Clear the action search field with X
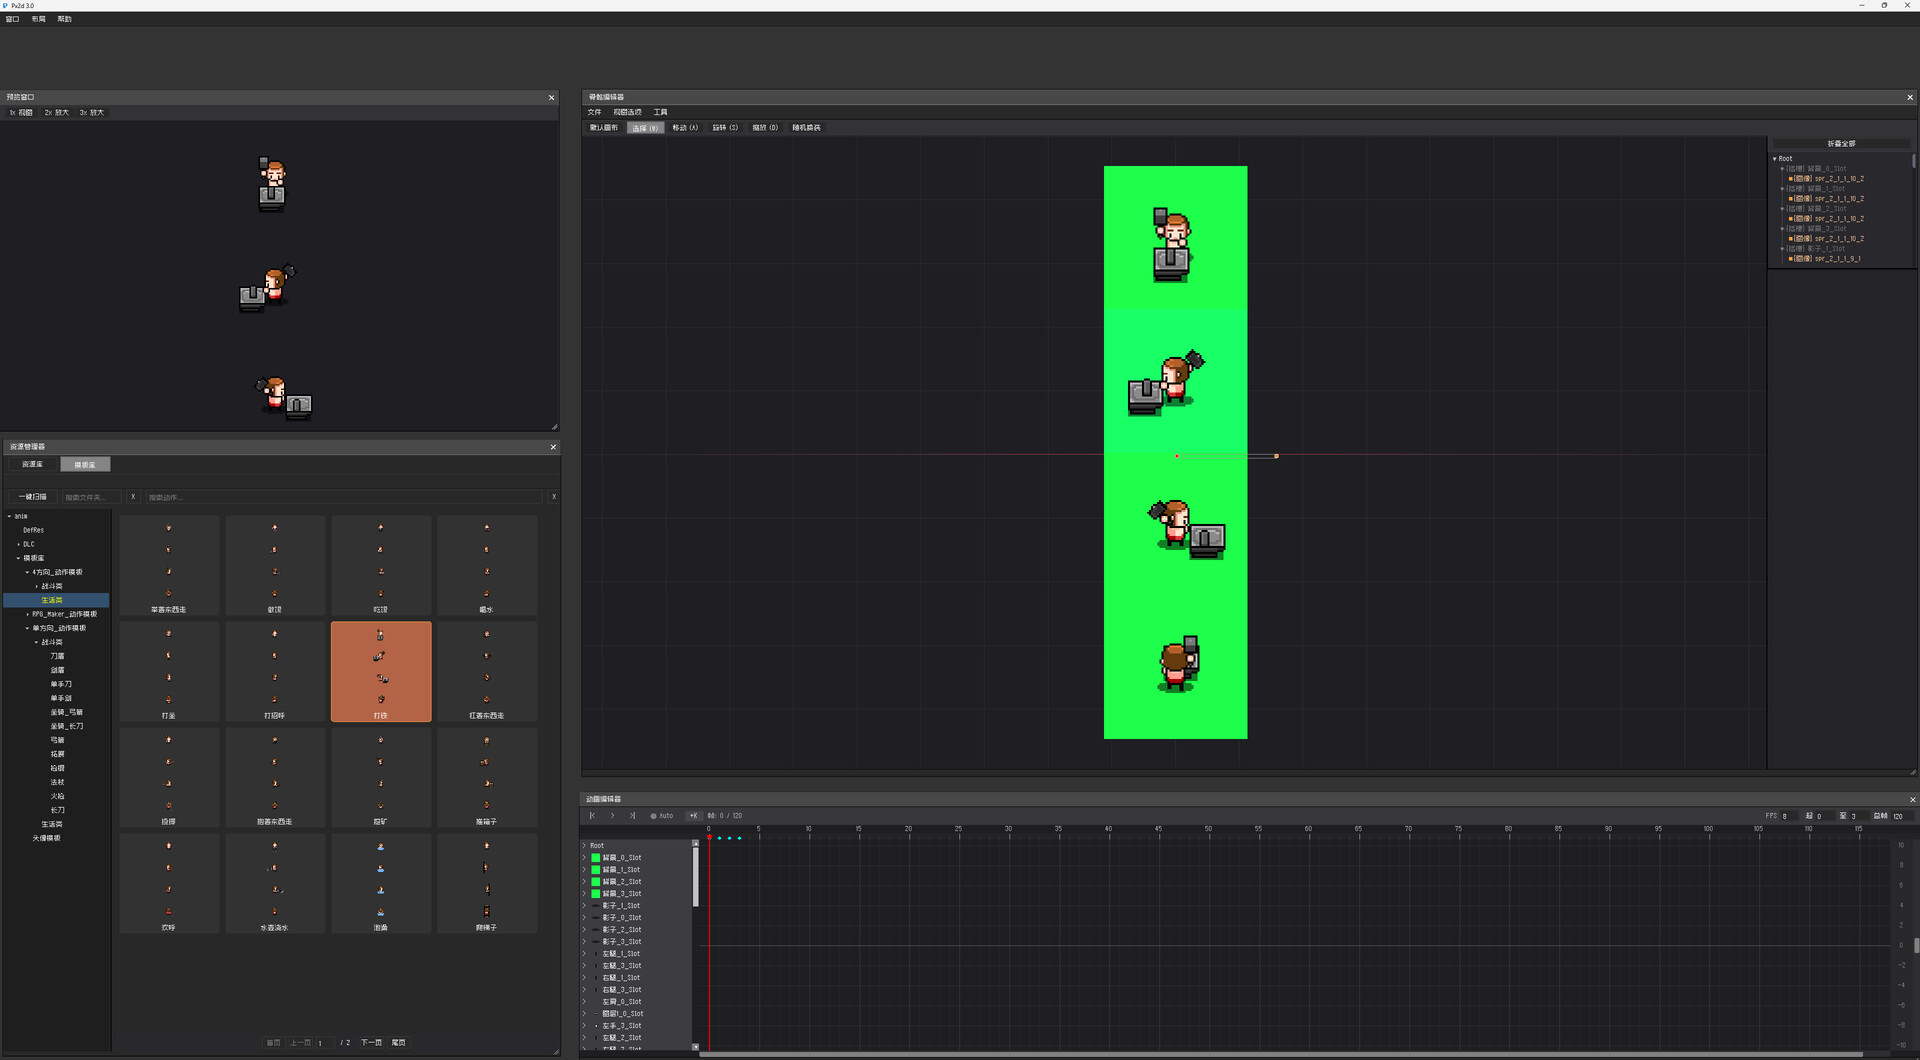1920x1060 pixels. (x=554, y=497)
